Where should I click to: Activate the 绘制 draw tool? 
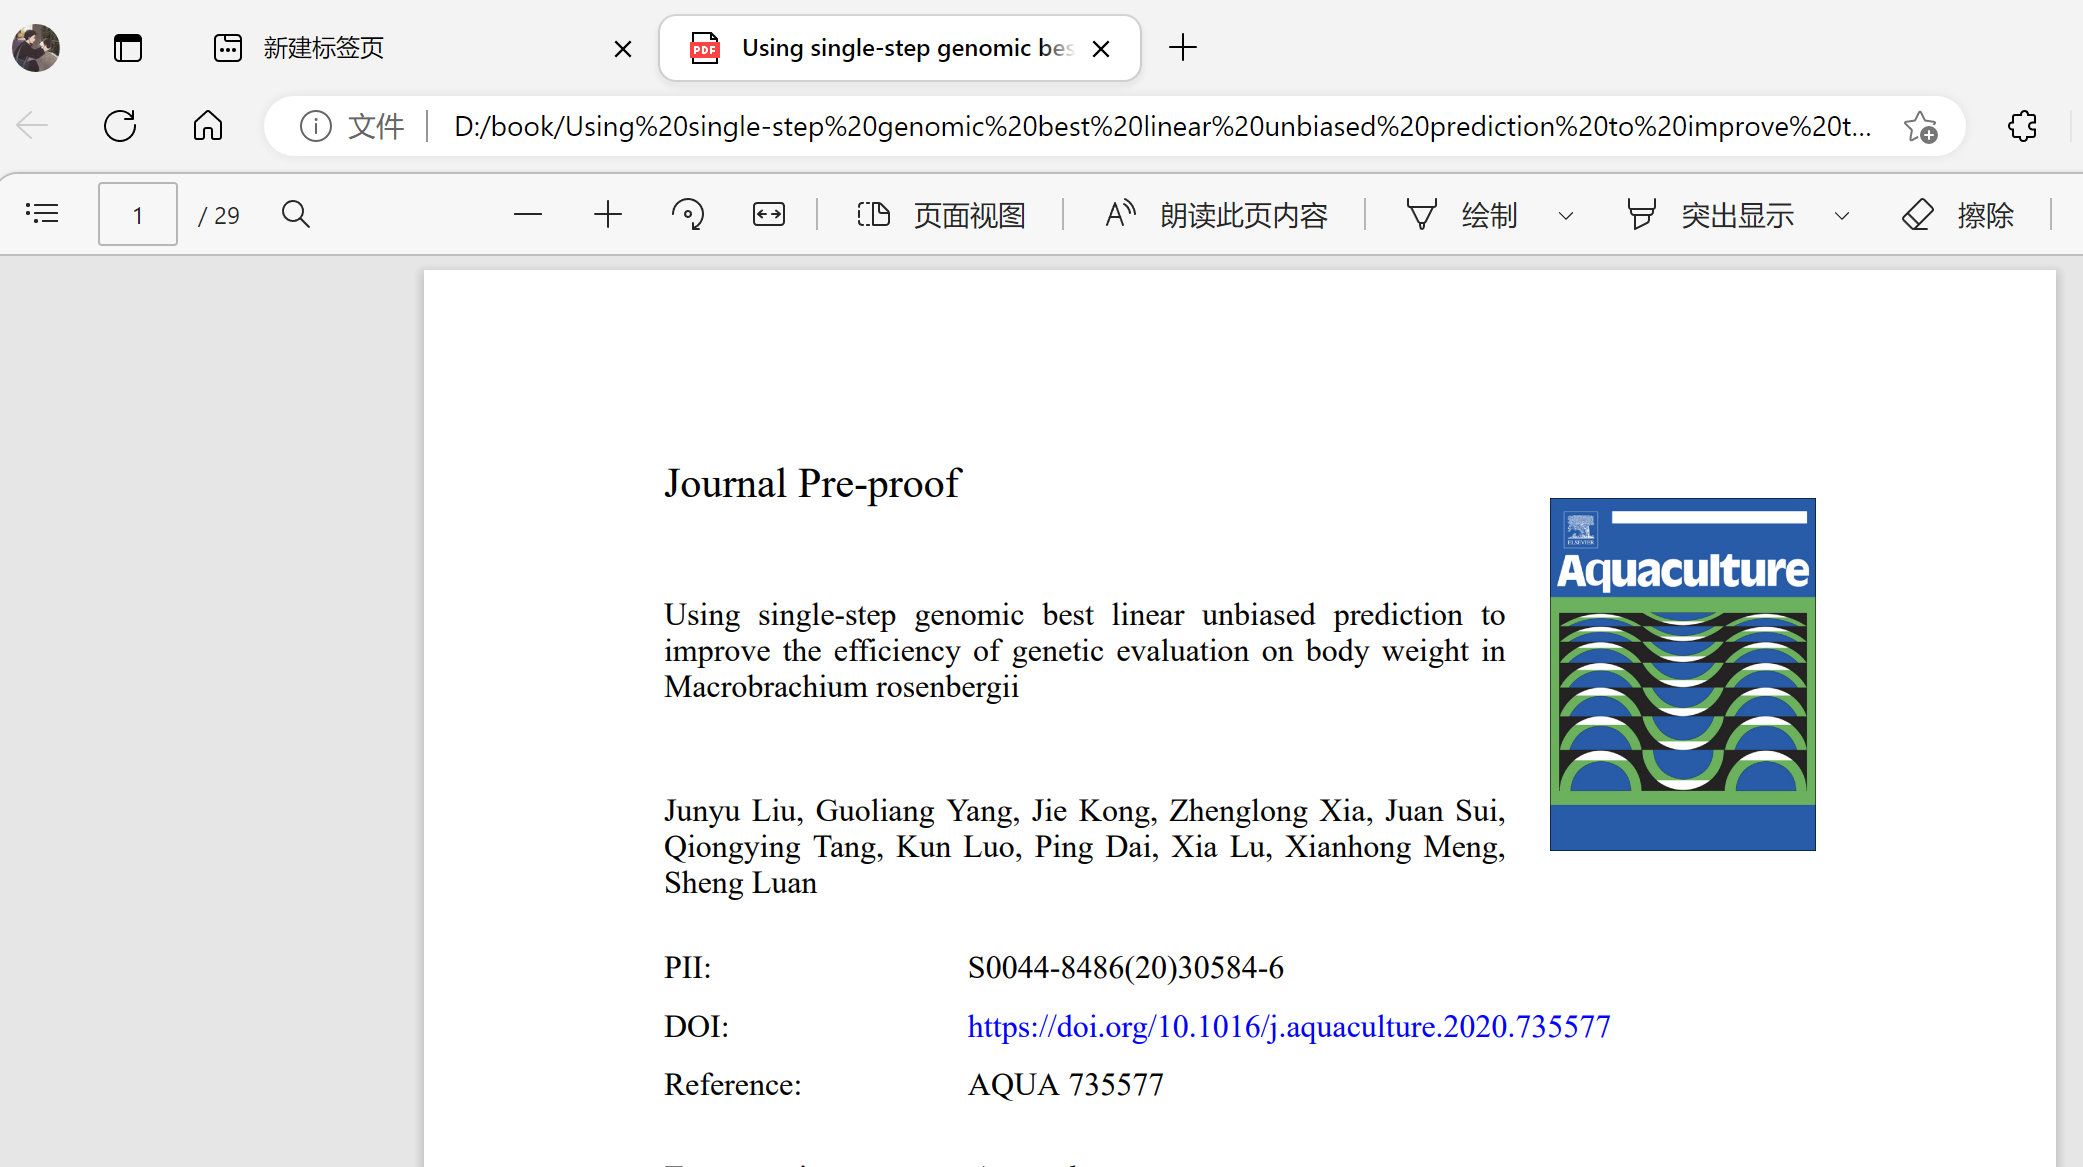(x=1462, y=215)
